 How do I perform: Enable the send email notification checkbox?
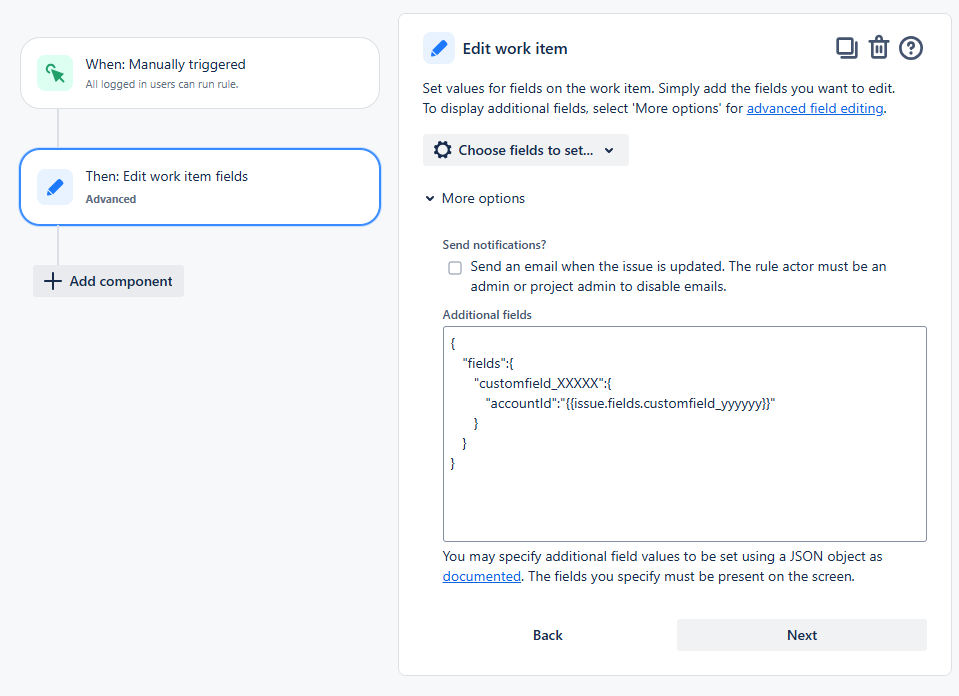click(x=455, y=268)
